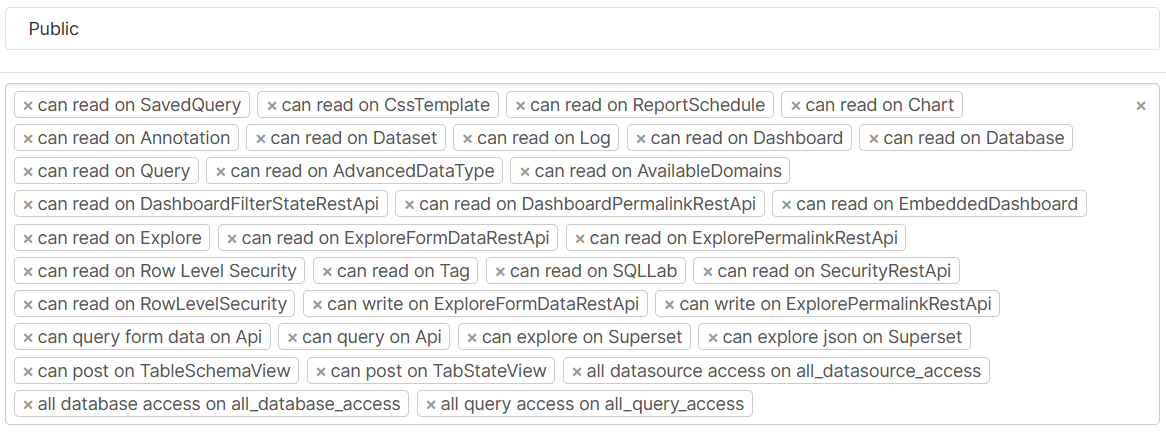Remove 'all query access on all_query_access' tag
Image resolution: width=1166 pixels, height=432 pixels.
pos(431,405)
